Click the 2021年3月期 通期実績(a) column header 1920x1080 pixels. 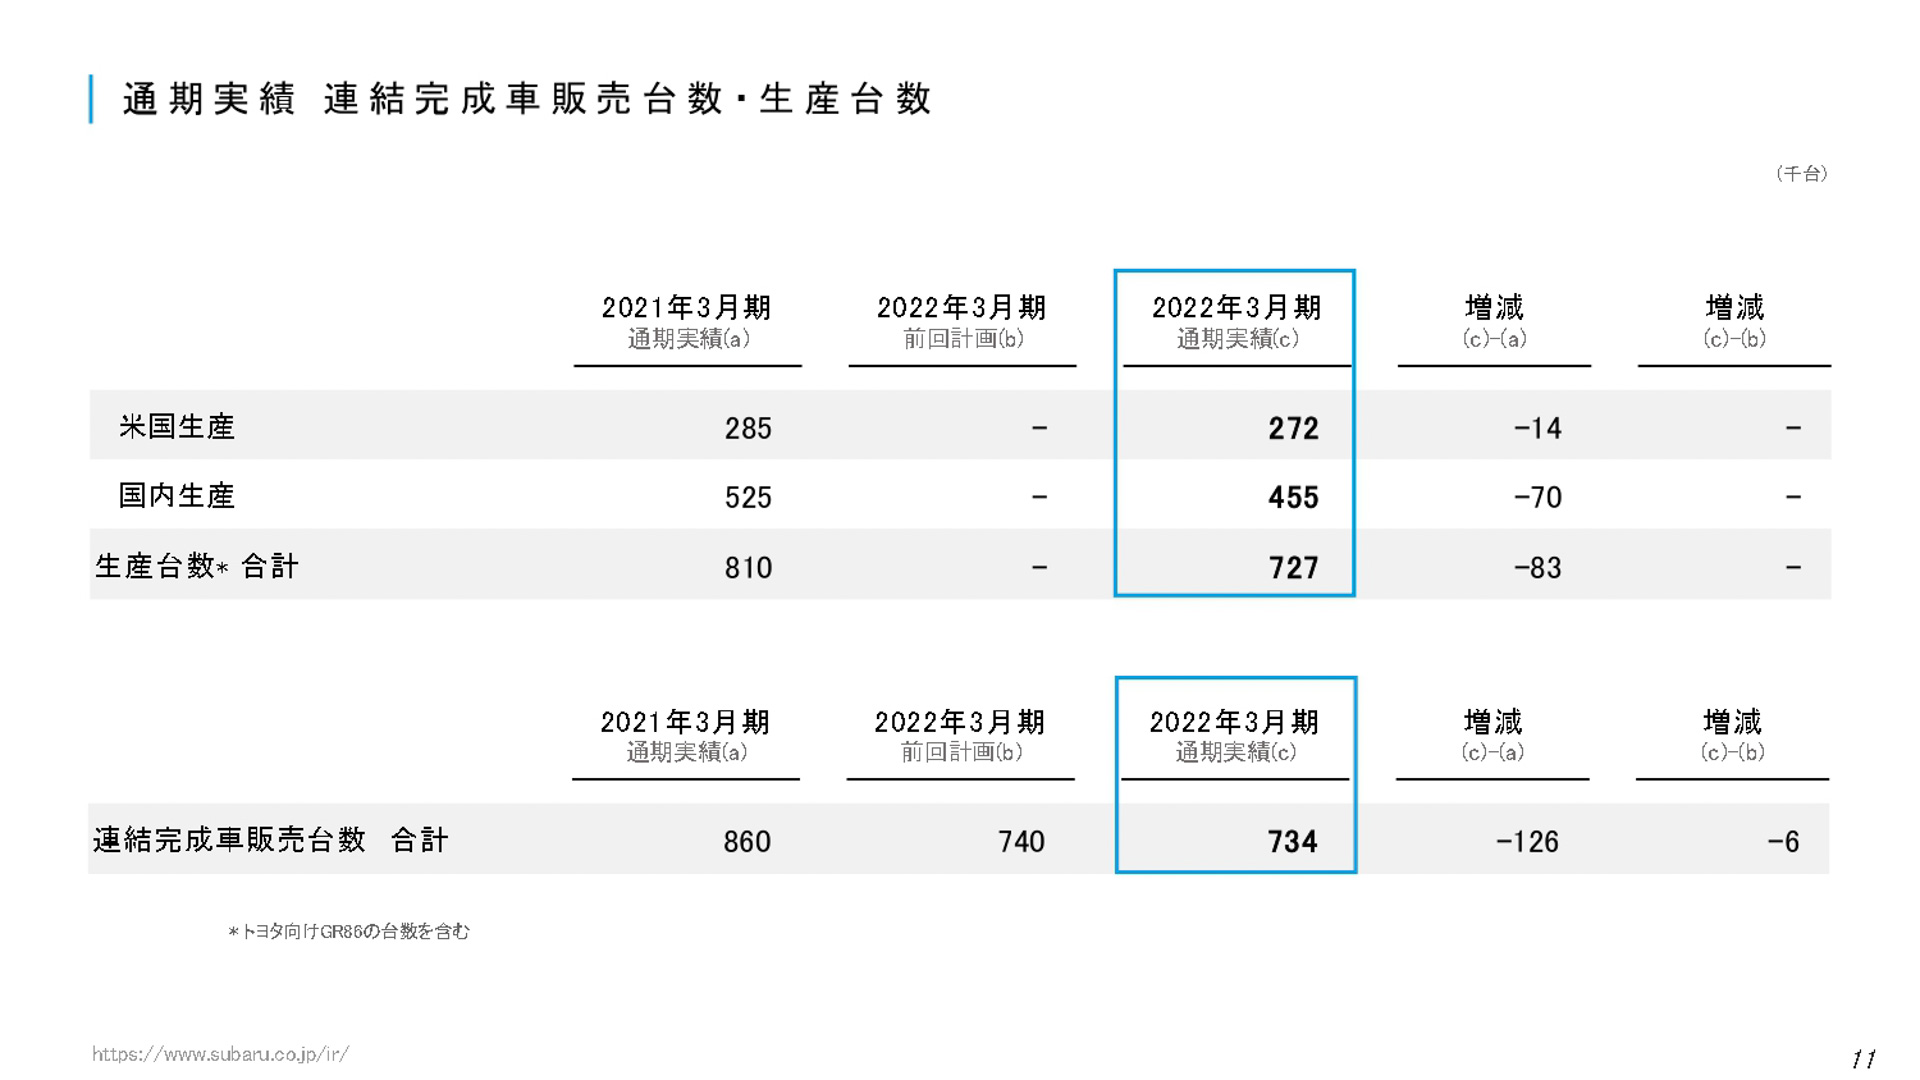tap(687, 320)
